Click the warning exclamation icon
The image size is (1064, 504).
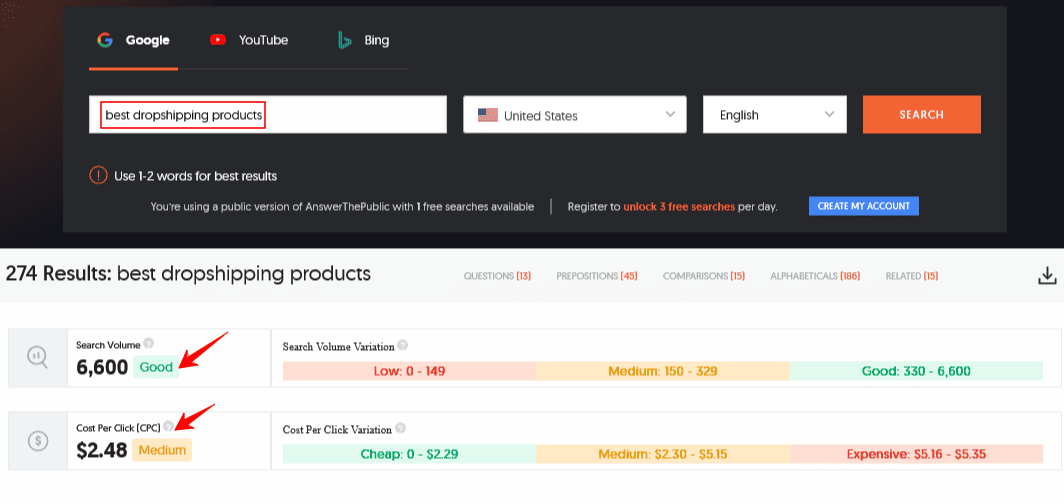click(x=98, y=176)
